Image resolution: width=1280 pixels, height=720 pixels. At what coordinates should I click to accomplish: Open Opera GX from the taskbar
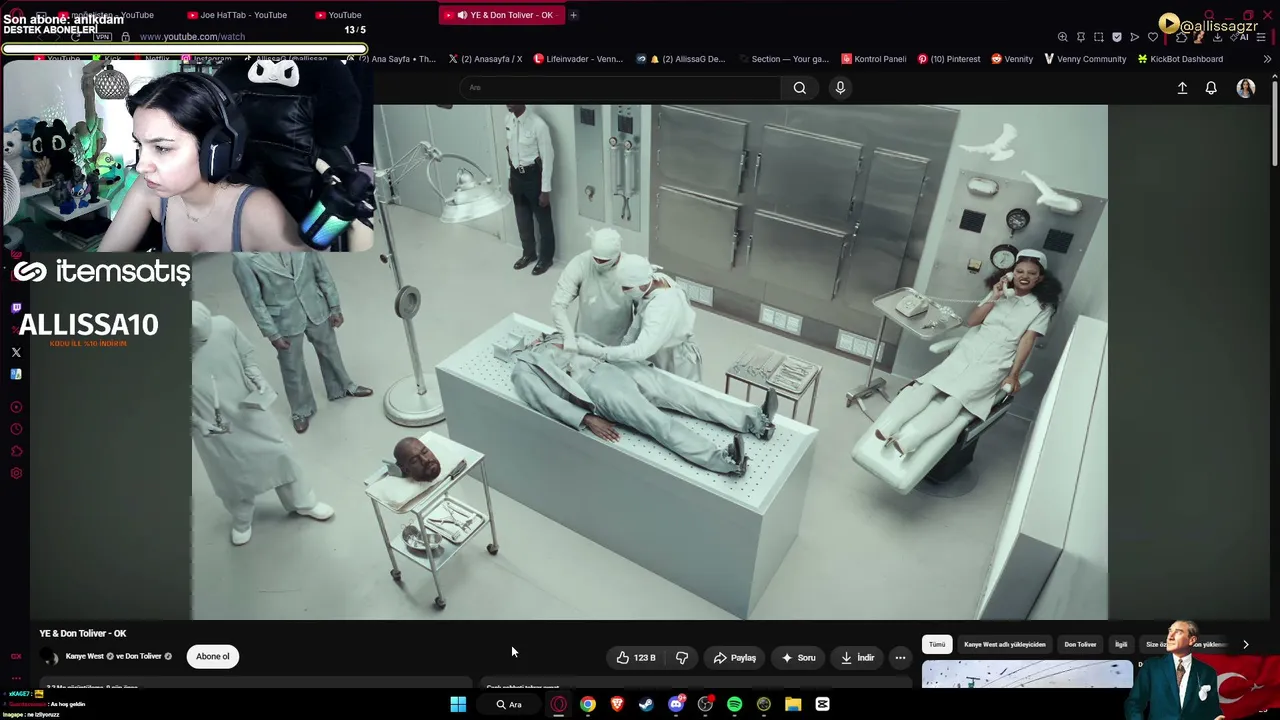tap(558, 704)
